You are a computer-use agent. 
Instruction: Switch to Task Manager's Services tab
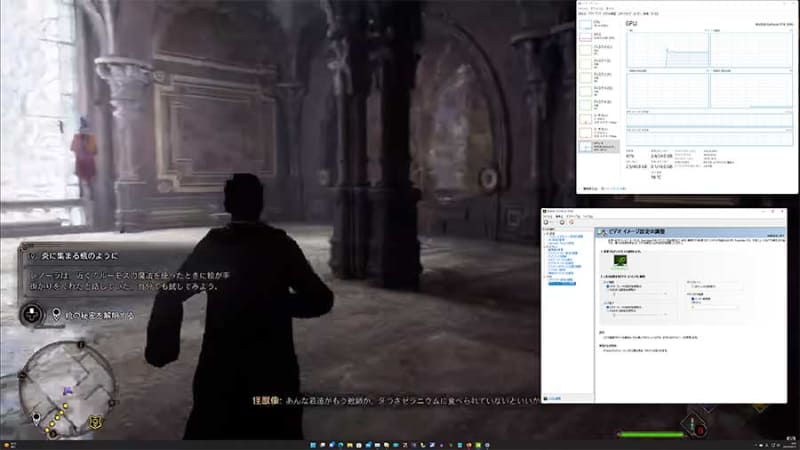click(x=655, y=14)
